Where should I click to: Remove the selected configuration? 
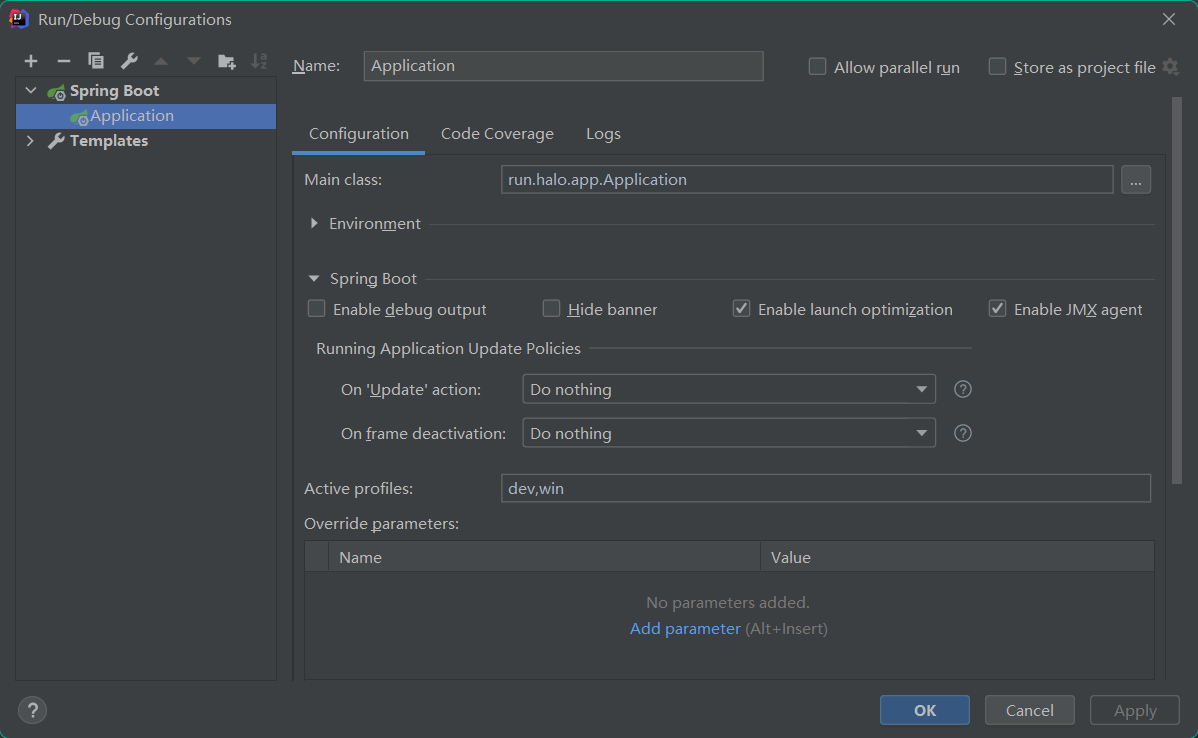tap(63, 60)
